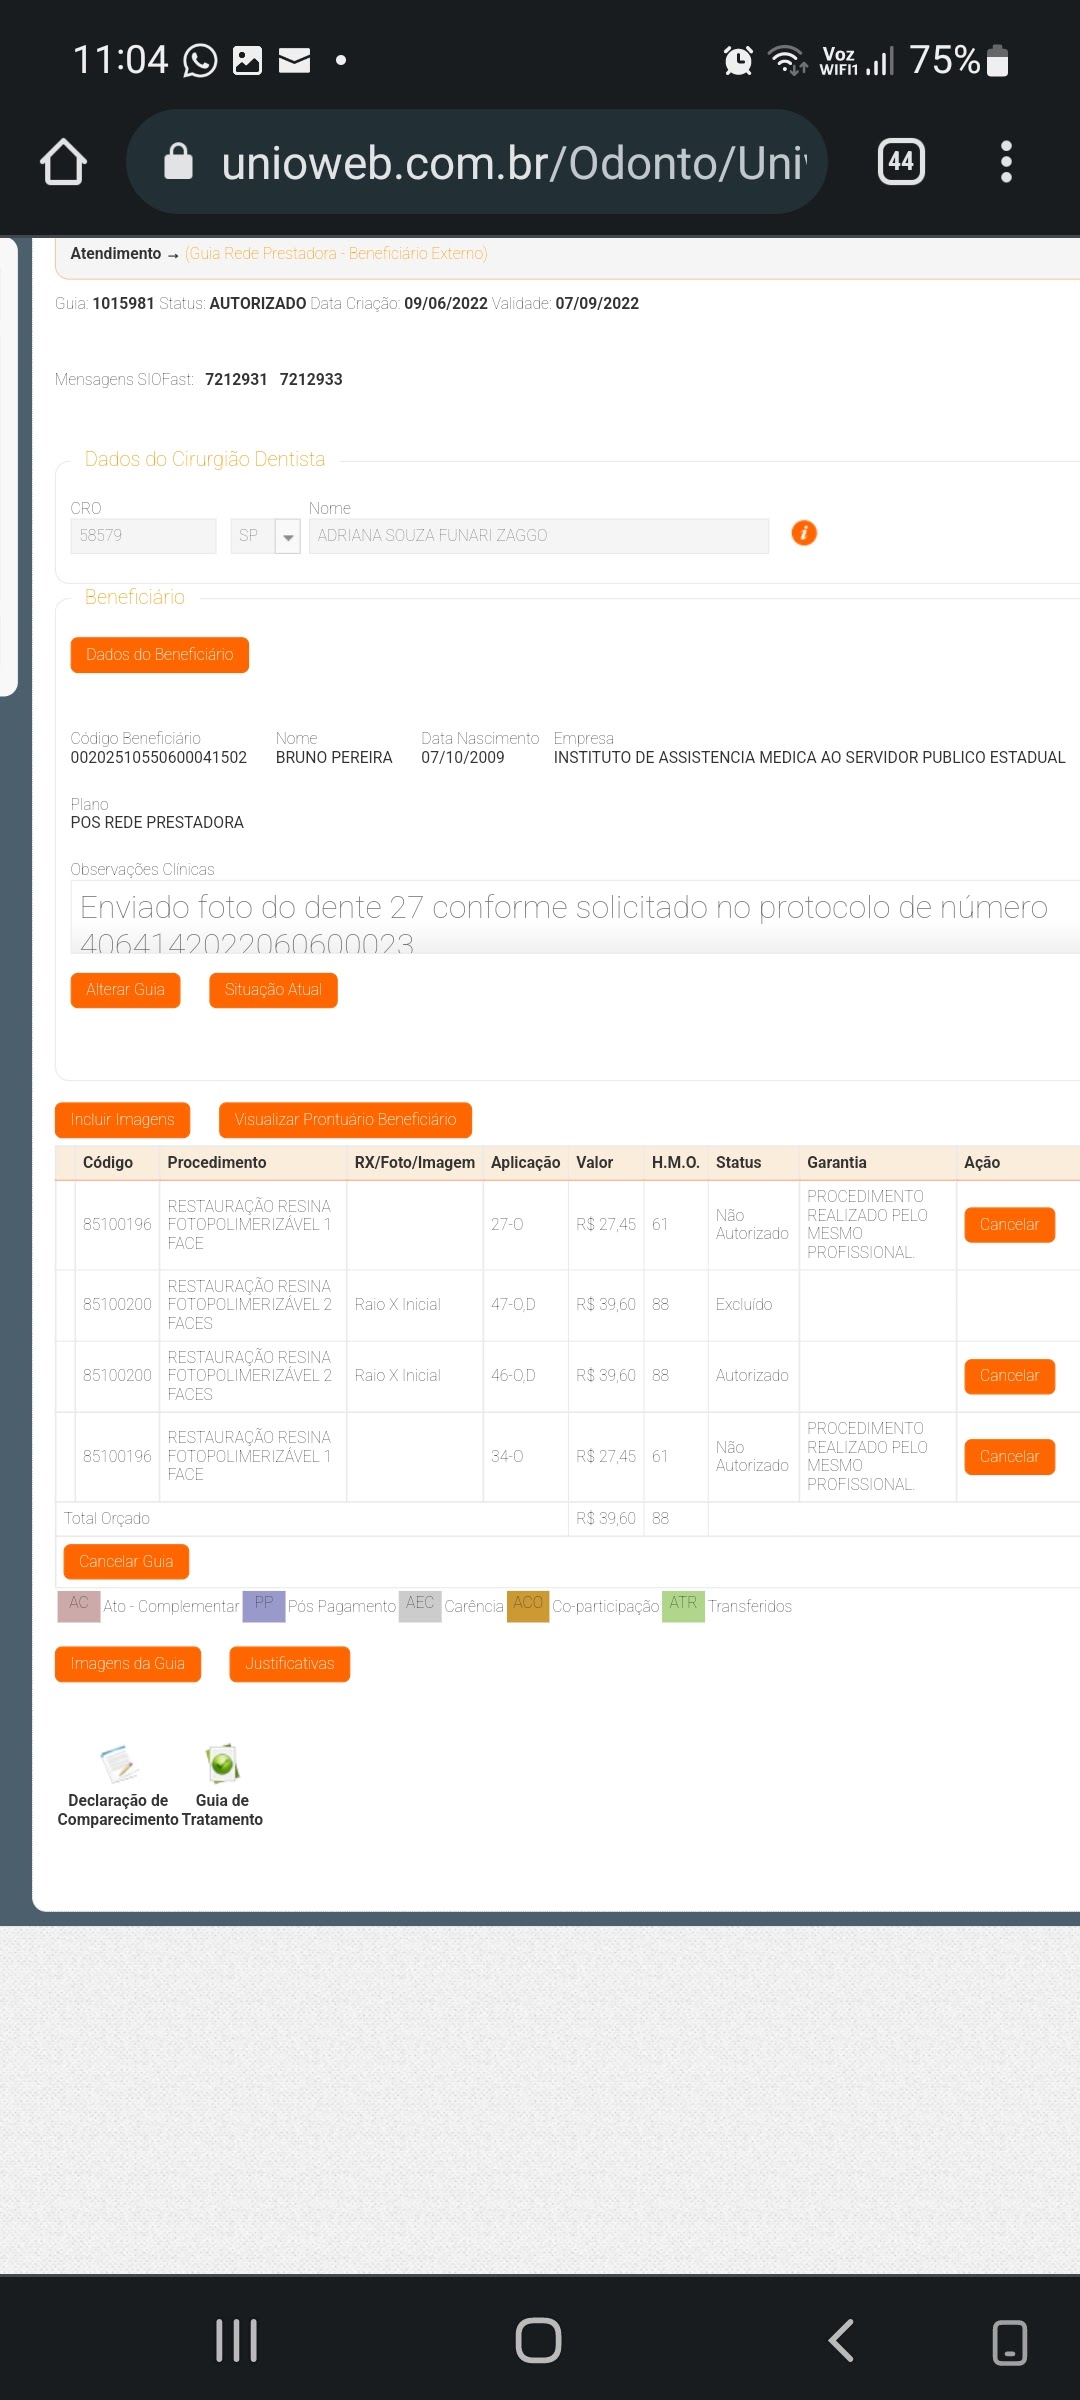This screenshot has height=2400, width=1080.
Task: Click Visualizar Prontuário Beneficiário button
Action: point(345,1120)
